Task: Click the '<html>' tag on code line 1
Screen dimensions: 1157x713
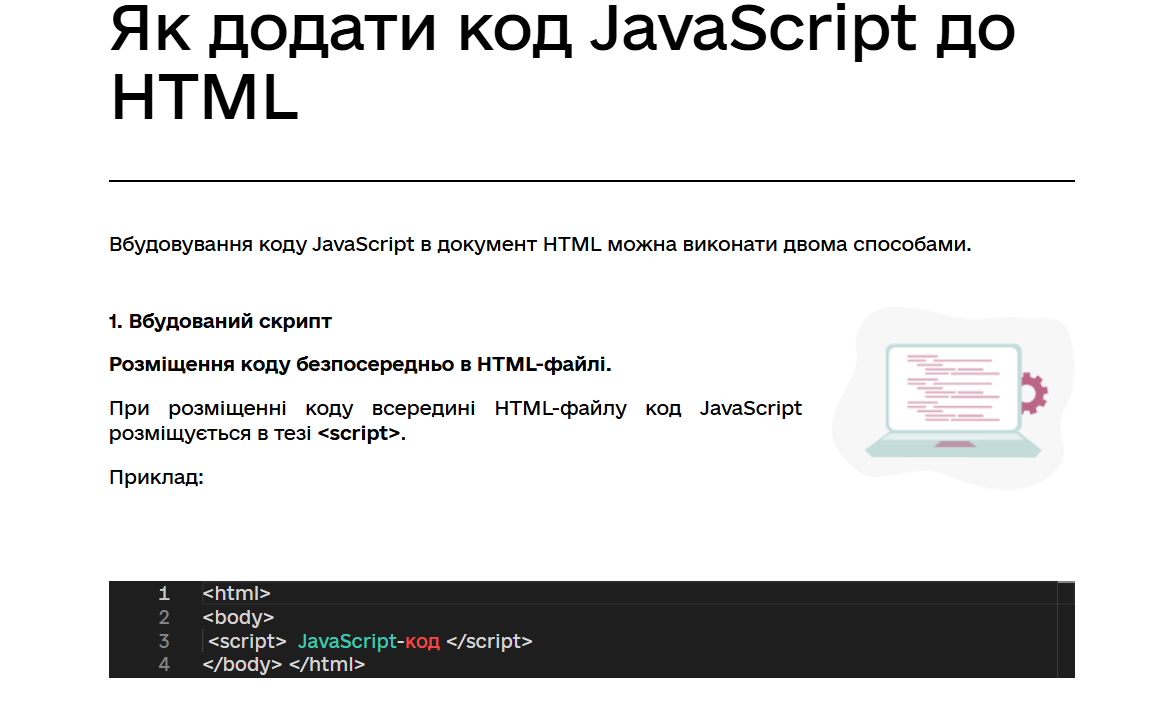Action: [x=236, y=593]
